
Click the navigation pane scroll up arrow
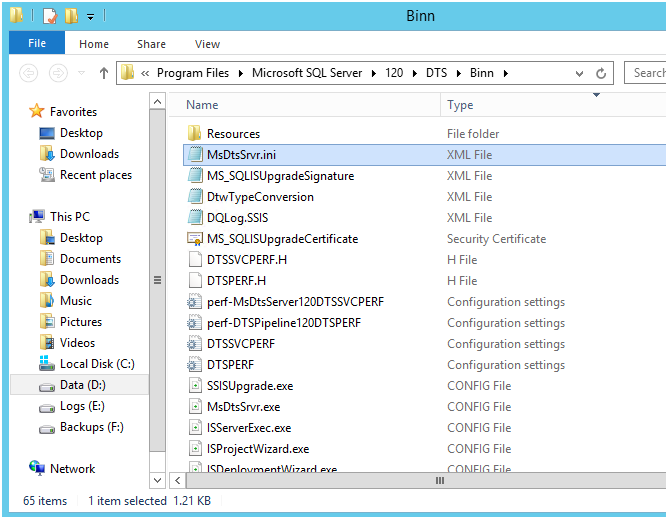point(157,101)
